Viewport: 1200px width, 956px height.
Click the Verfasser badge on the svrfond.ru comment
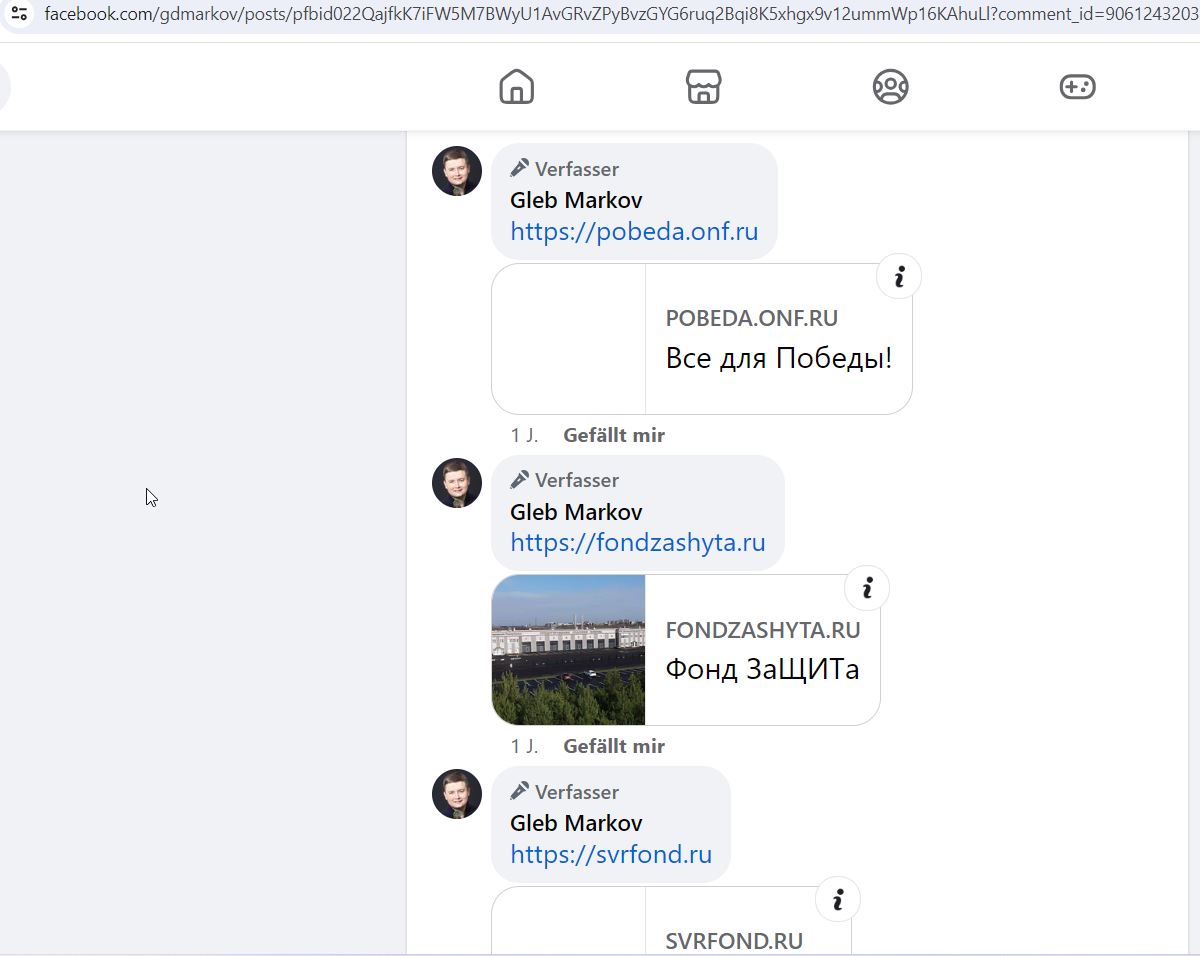[x=565, y=792]
